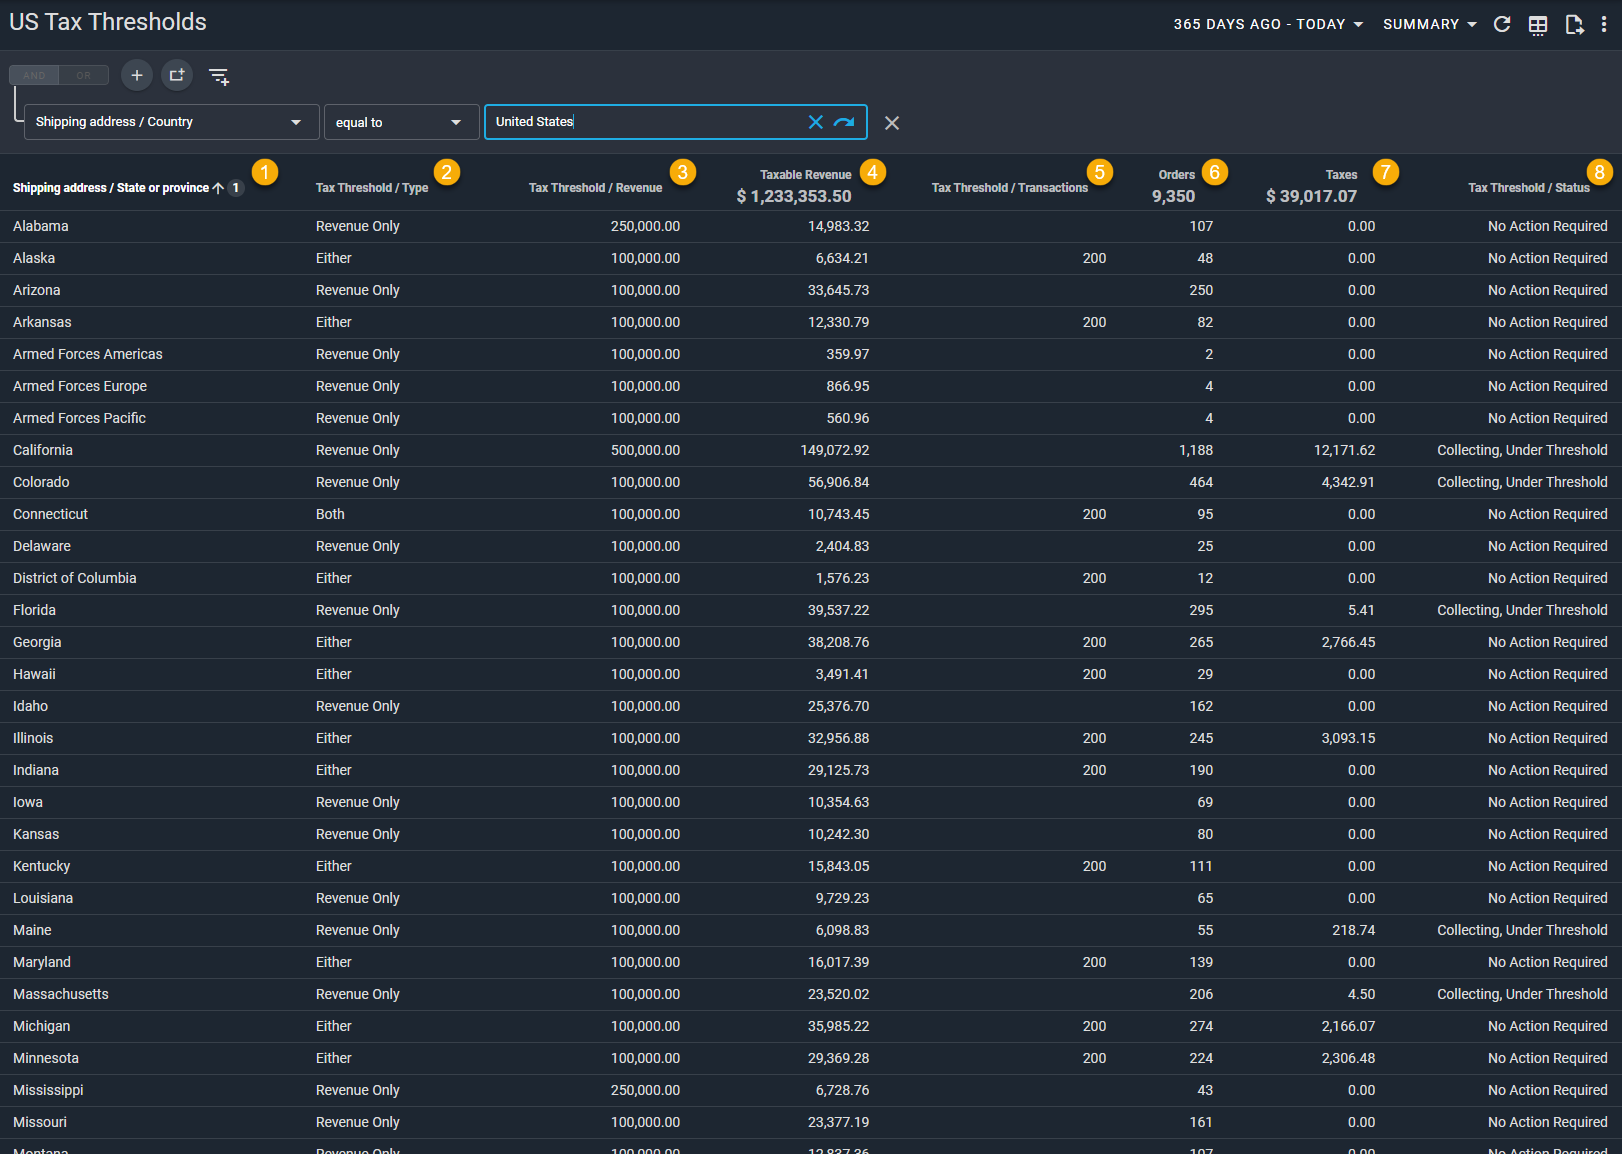Switch filter logic to AND
Viewport: 1622px width, 1154px height.
(35, 75)
